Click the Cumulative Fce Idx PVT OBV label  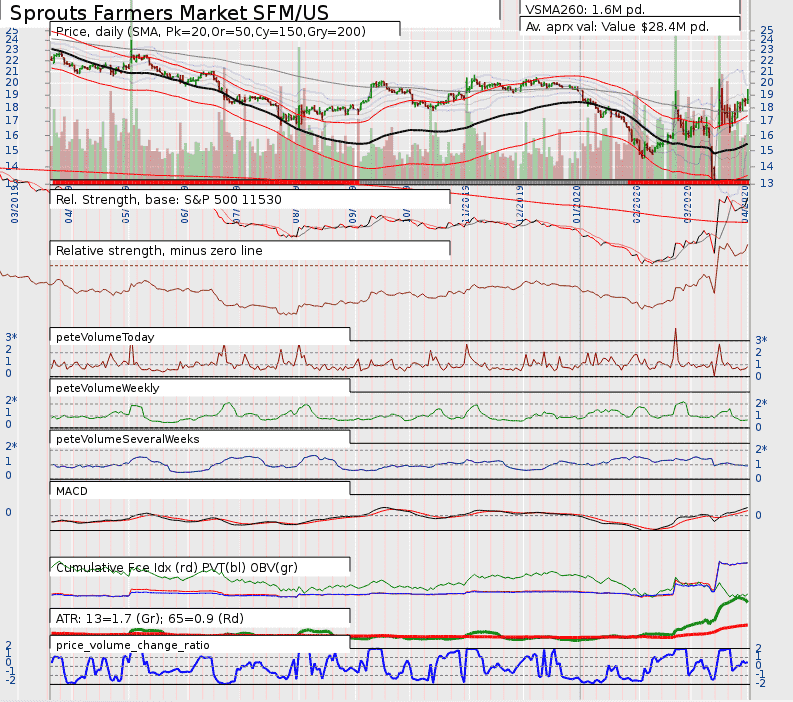[x=177, y=568]
